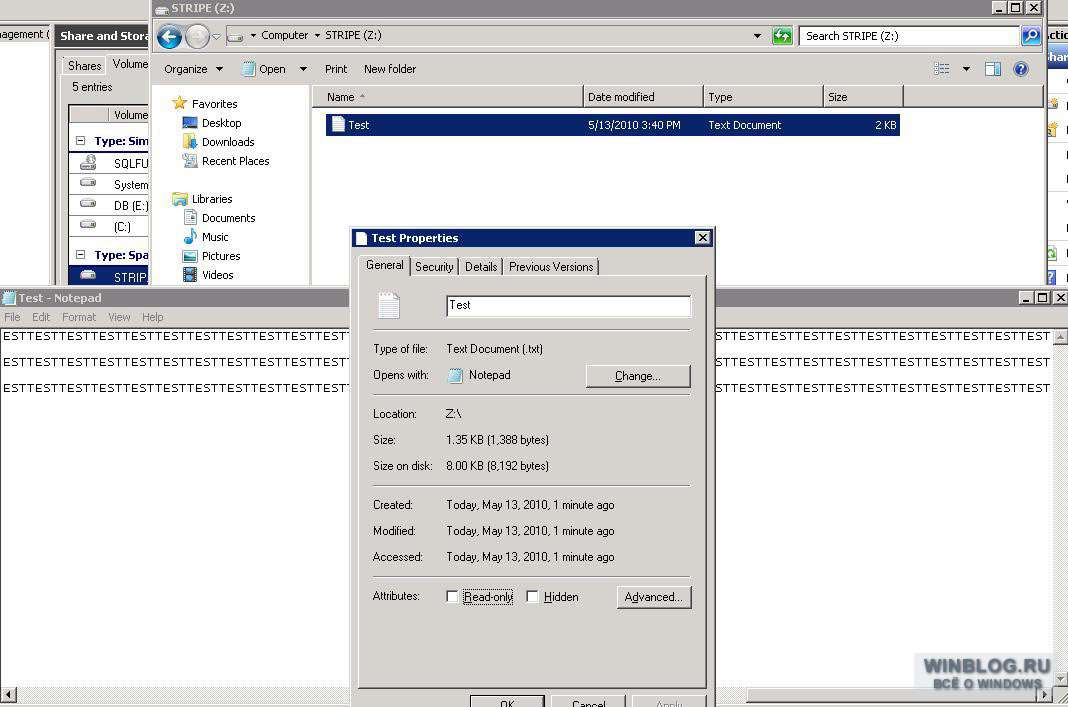Click the Print toolbar button
Viewport: 1068px width, 707px height.
click(x=336, y=69)
